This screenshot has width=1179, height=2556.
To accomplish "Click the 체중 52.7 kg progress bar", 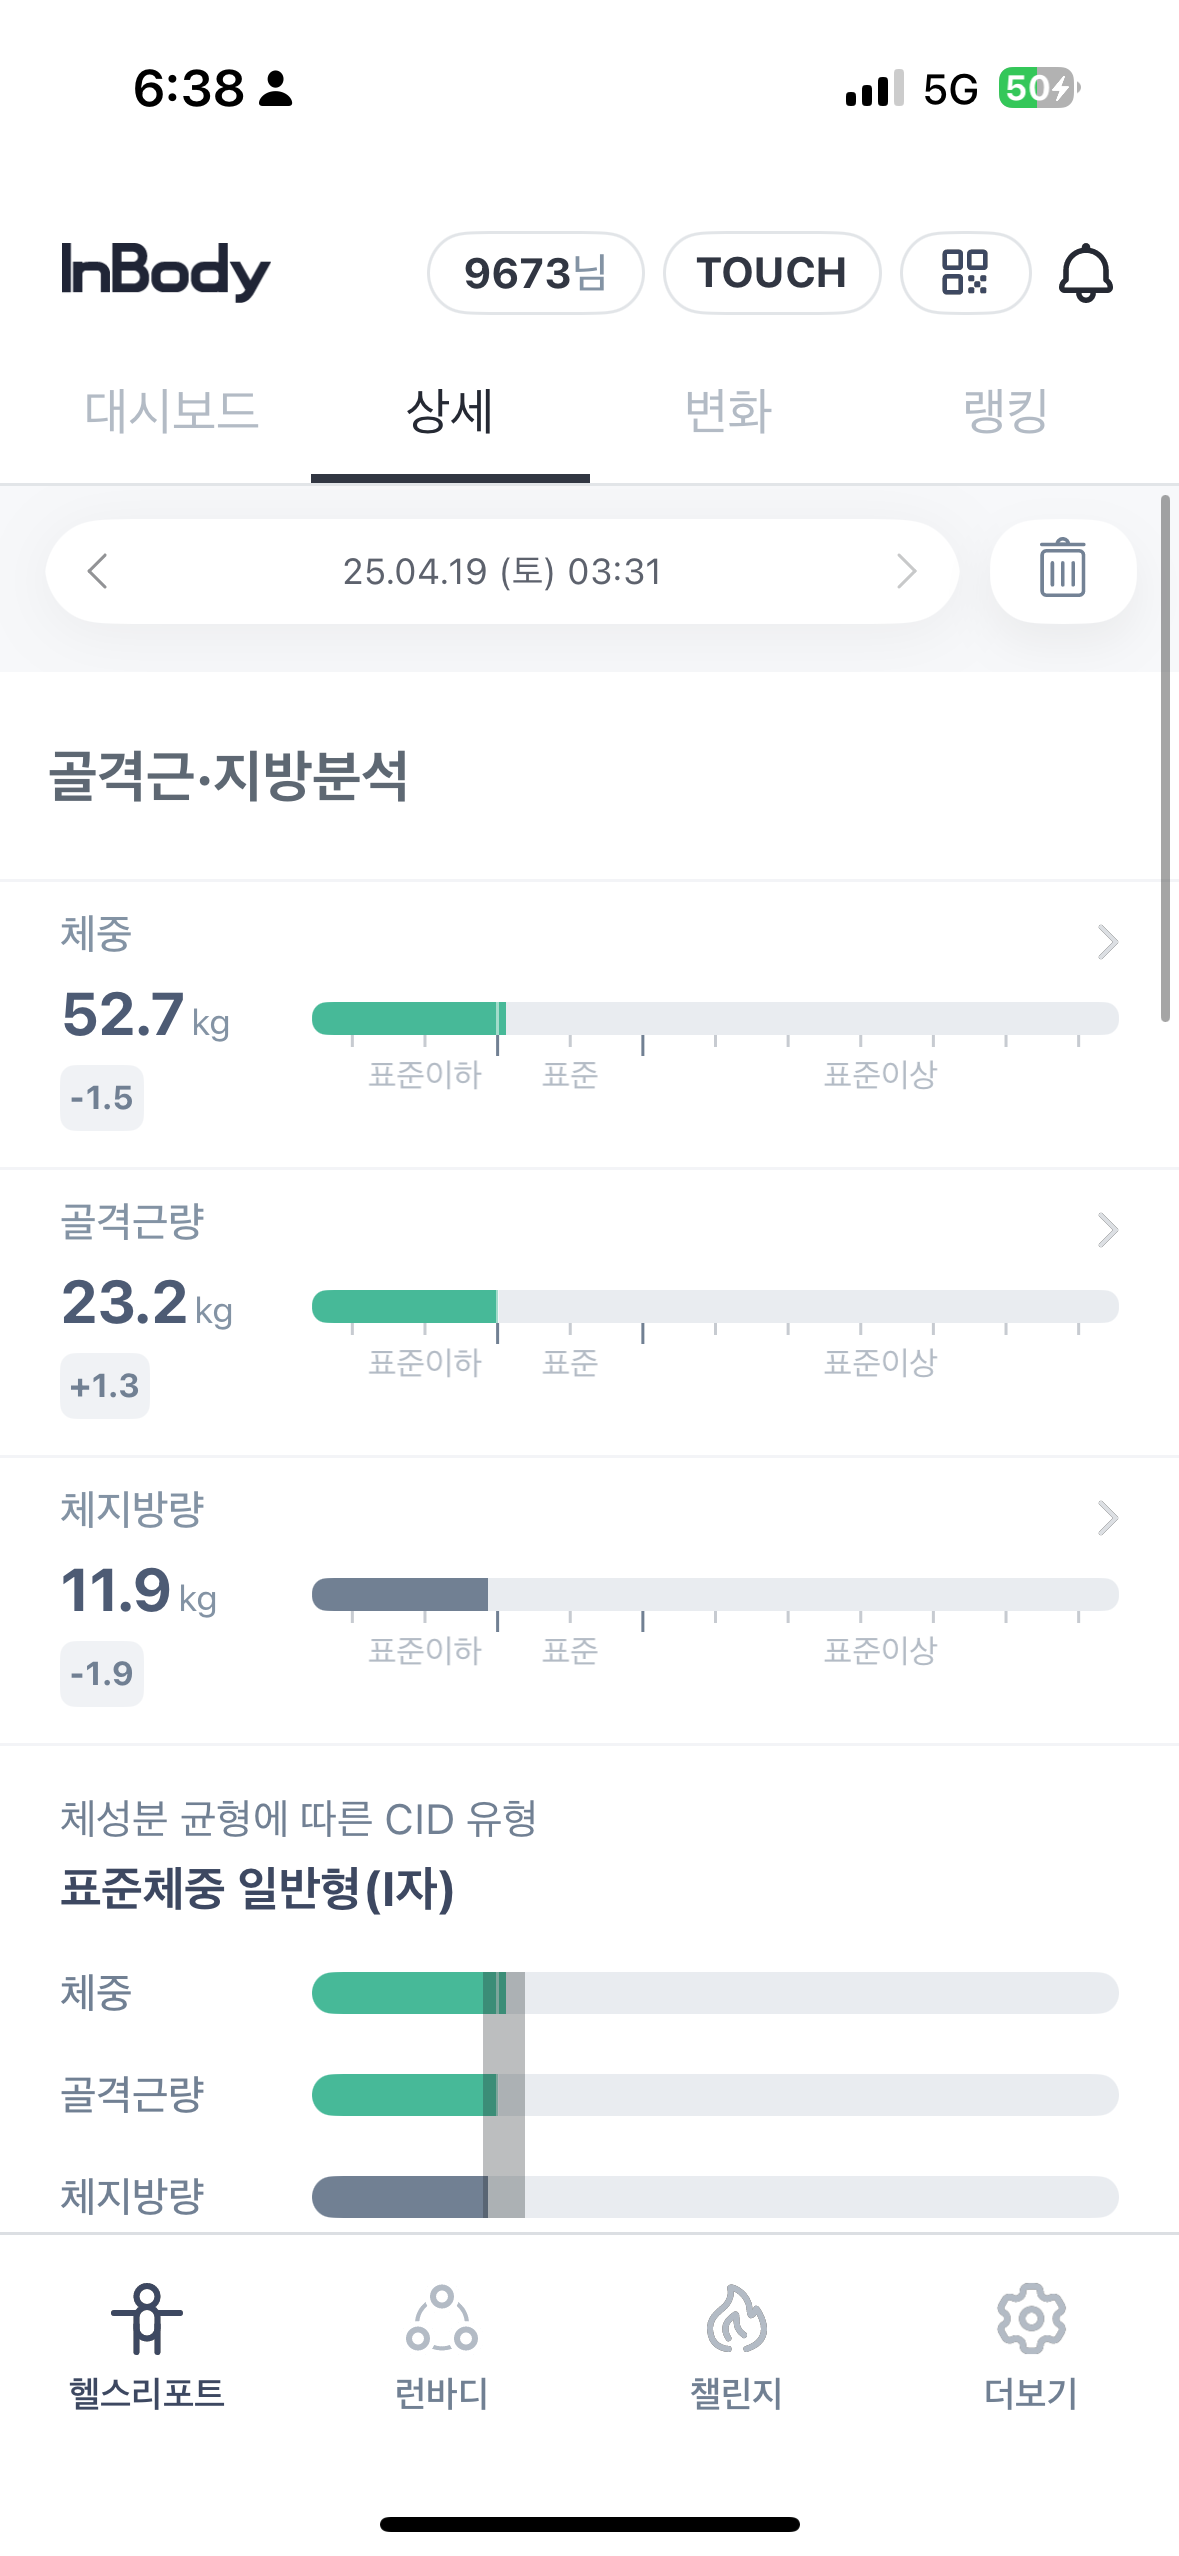I will click(714, 1018).
